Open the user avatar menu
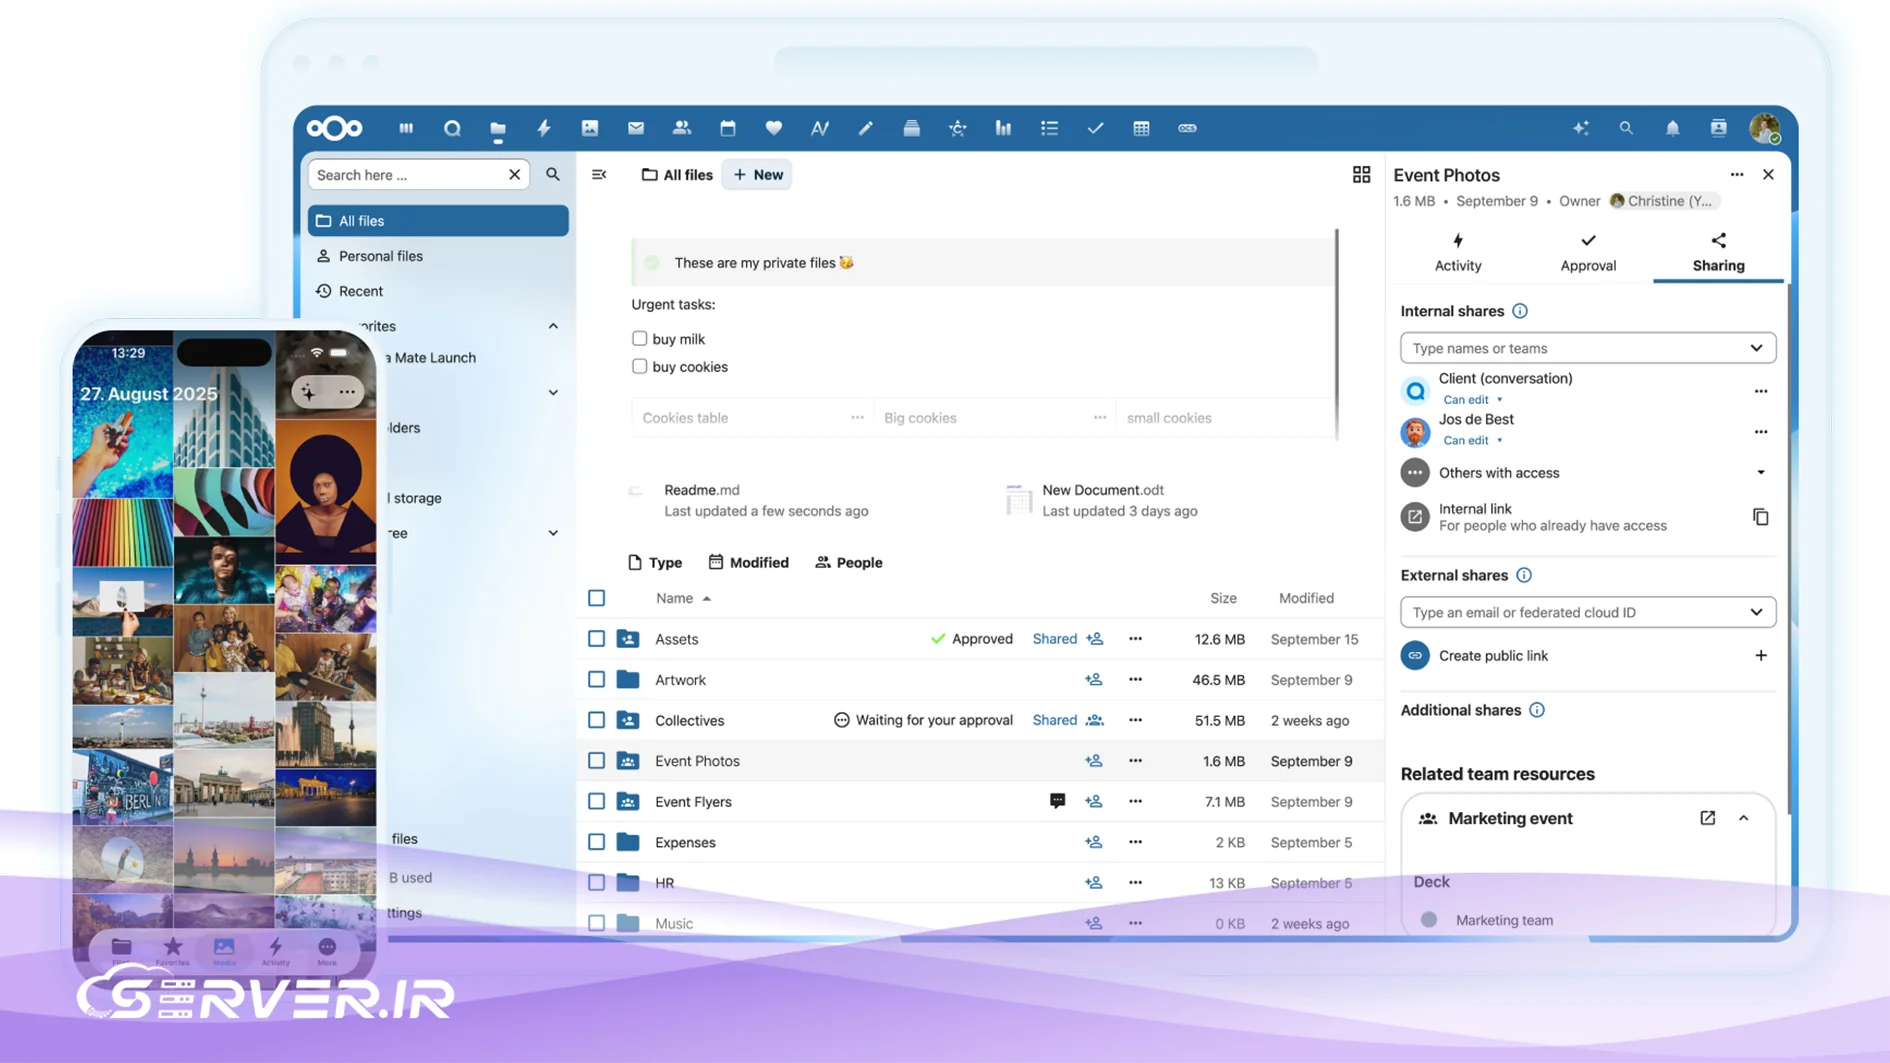 tap(1765, 128)
